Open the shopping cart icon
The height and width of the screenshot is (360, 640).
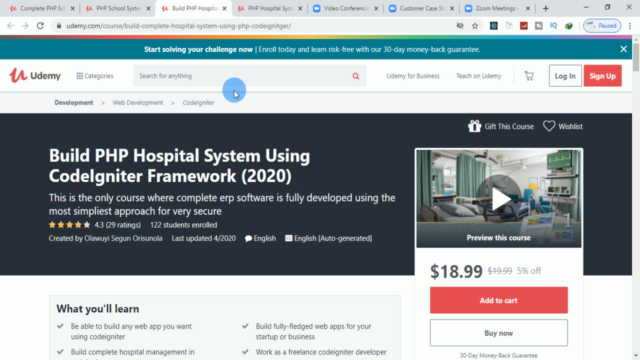pos(529,76)
